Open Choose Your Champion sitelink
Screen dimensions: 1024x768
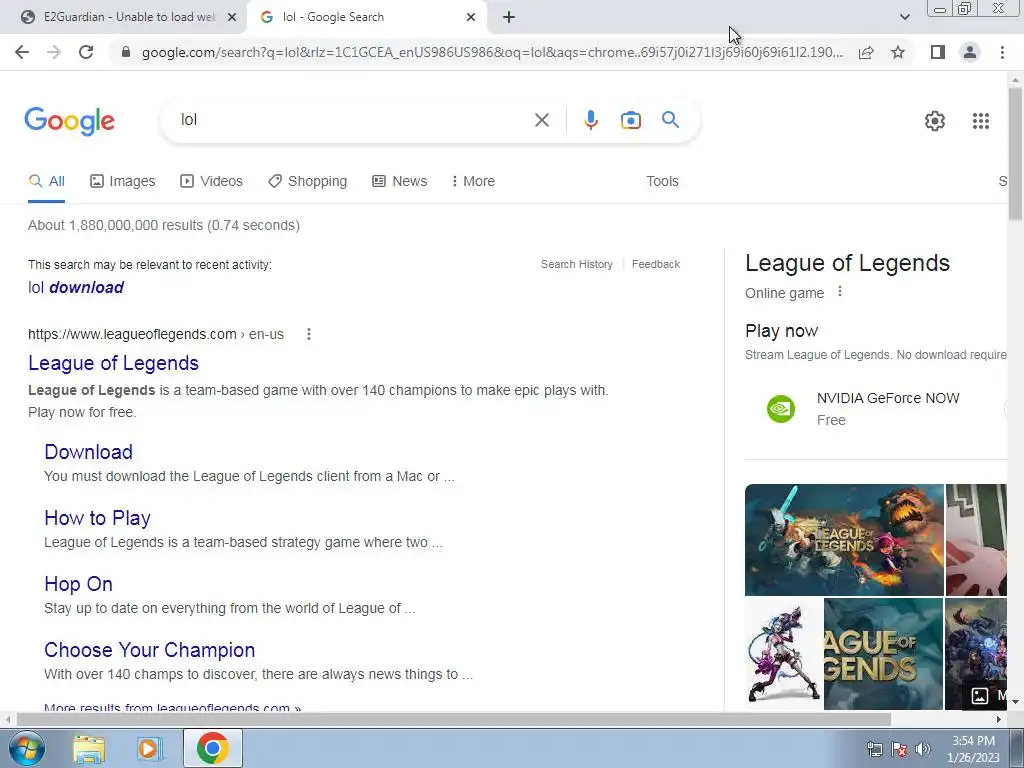(x=150, y=650)
